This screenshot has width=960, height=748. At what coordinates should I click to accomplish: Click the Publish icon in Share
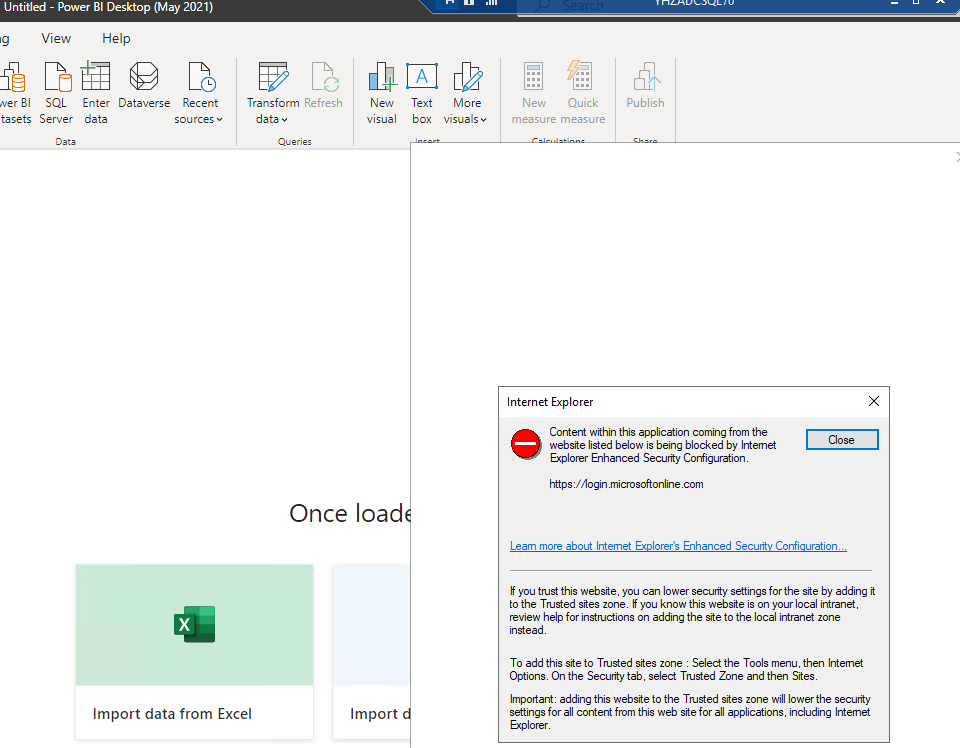coord(645,77)
